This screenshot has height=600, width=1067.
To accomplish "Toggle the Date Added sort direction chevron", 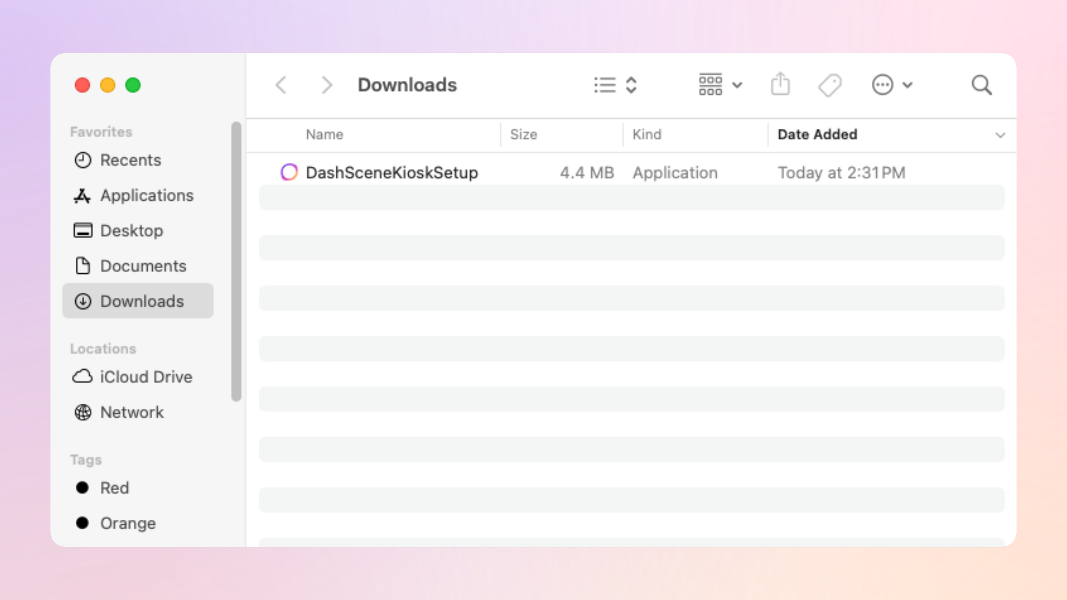I will click(1000, 135).
